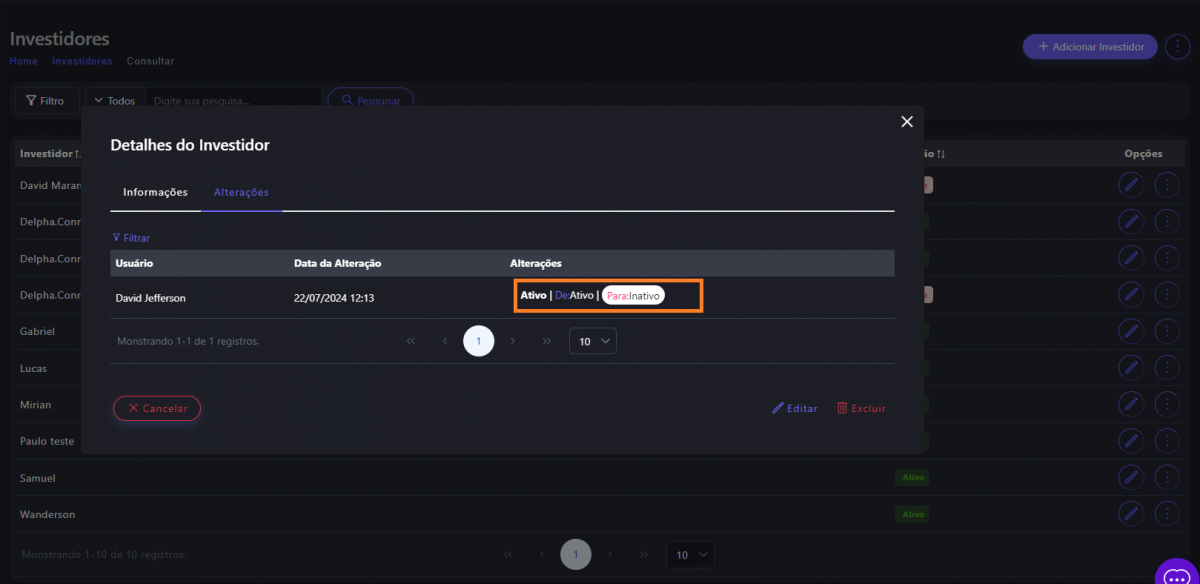Screen dimensions: 1200x584
Task: Open the chat widget bubble icon
Action: coord(1176,574)
